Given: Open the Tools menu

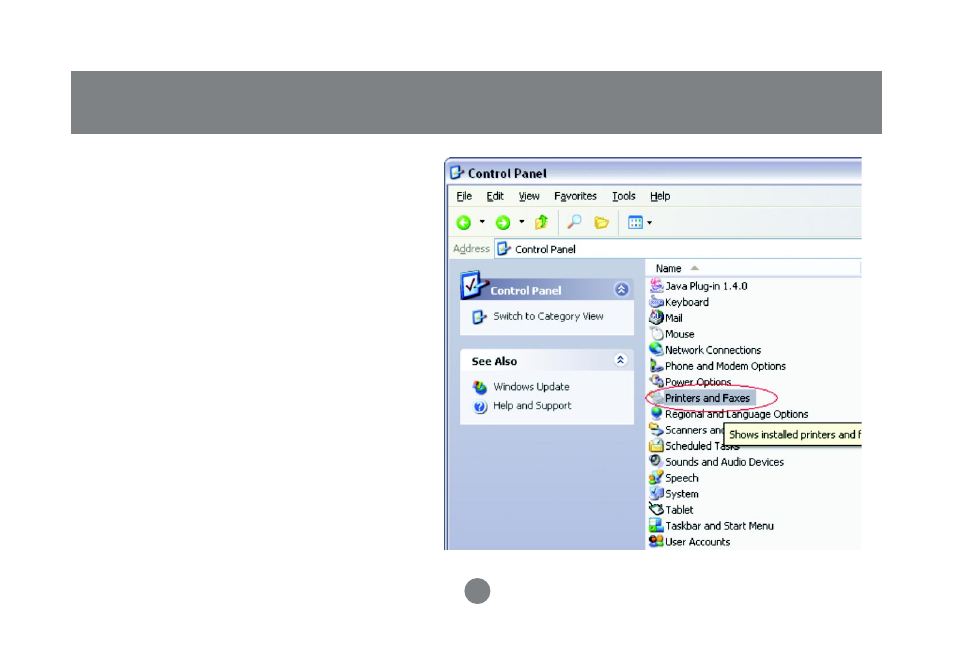Looking at the screenshot, I should click(x=624, y=196).
